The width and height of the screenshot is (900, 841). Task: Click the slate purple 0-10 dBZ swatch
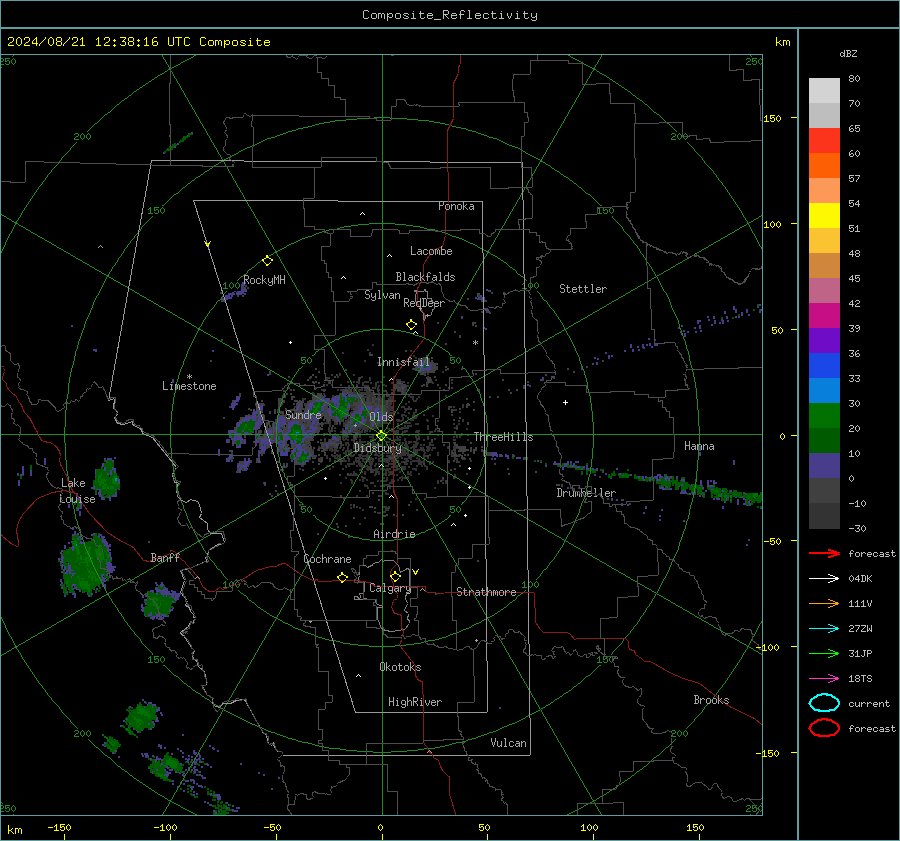tap(824, 466)
